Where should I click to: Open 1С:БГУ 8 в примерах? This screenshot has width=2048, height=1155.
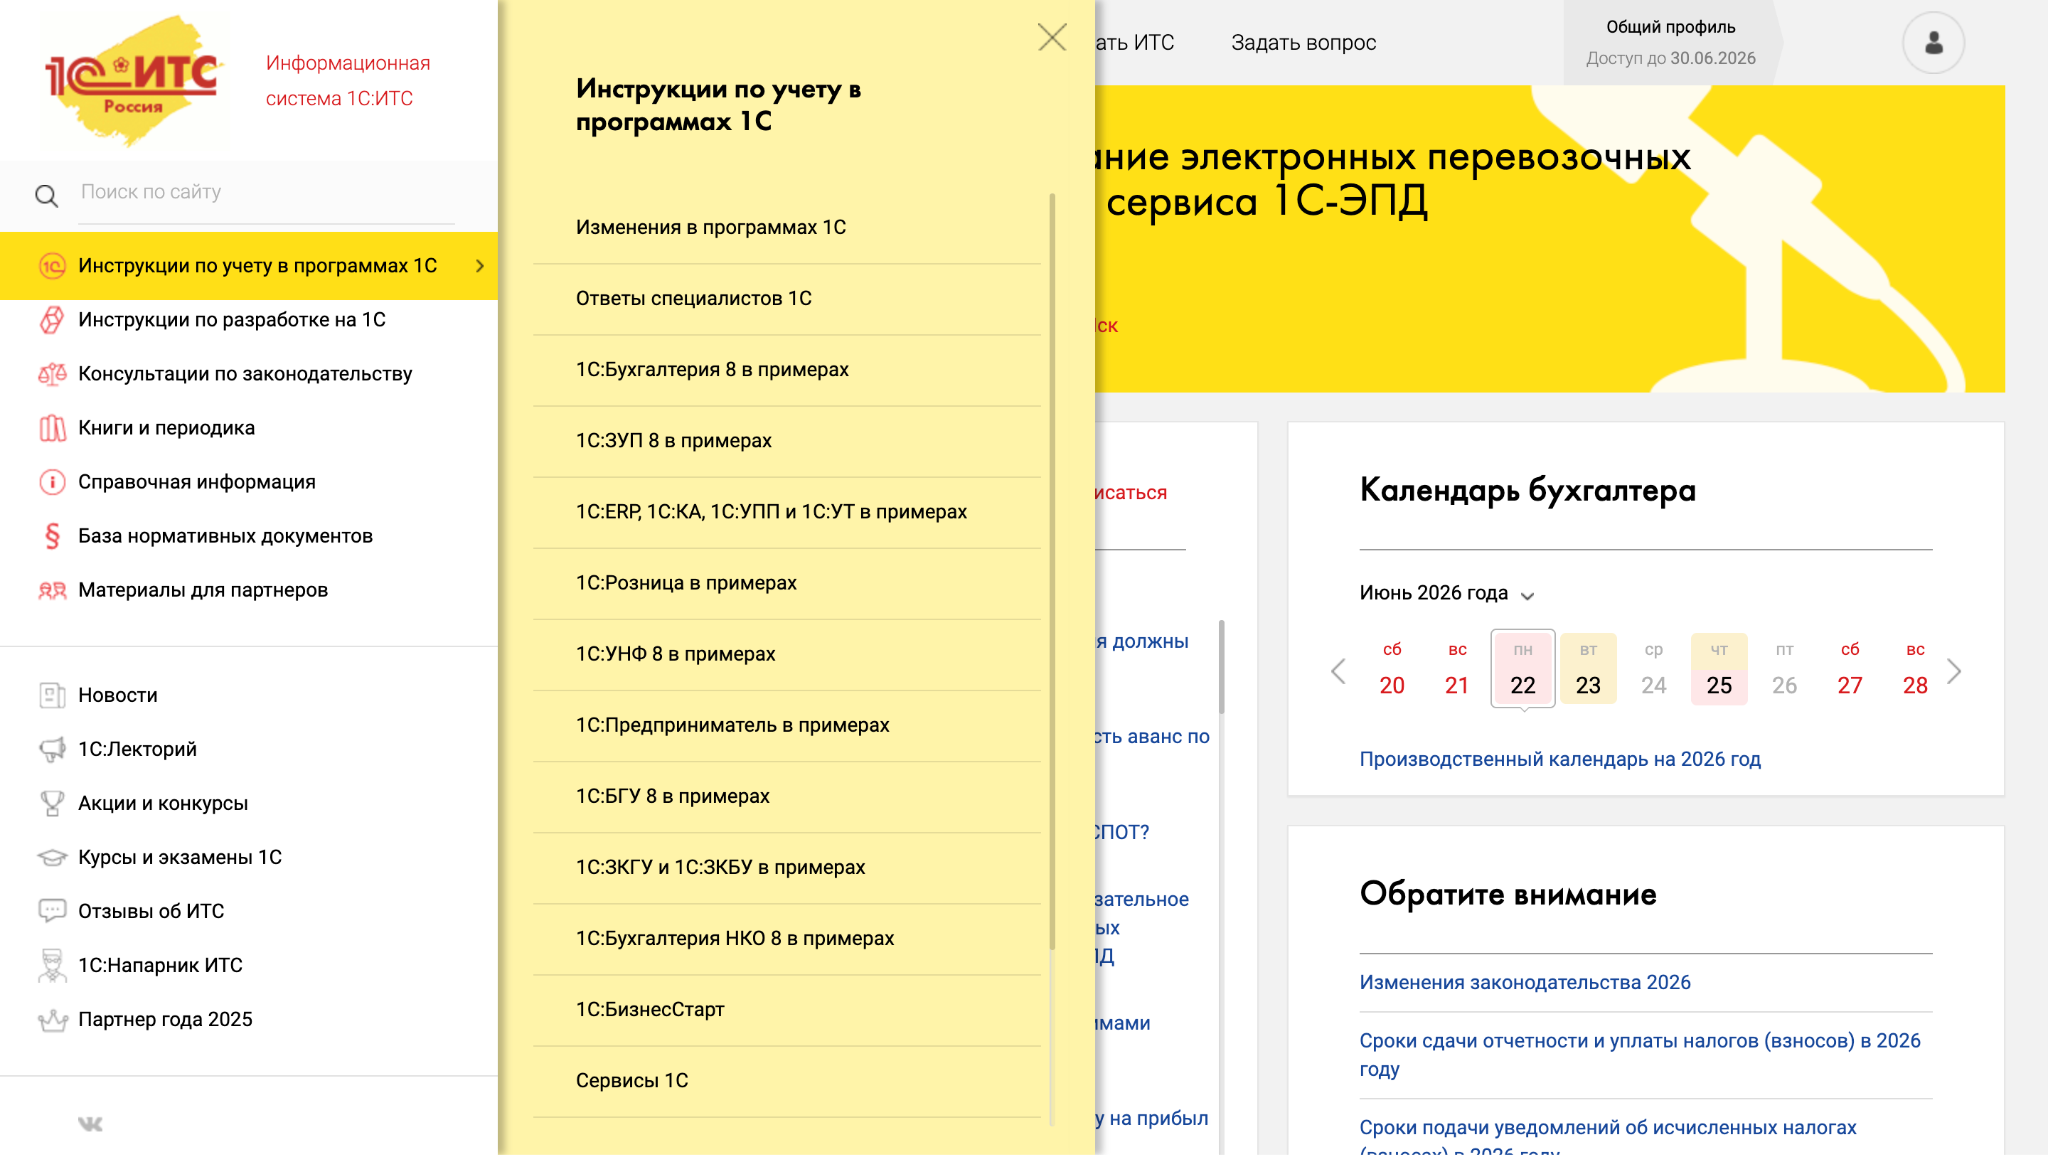(787, 796)
